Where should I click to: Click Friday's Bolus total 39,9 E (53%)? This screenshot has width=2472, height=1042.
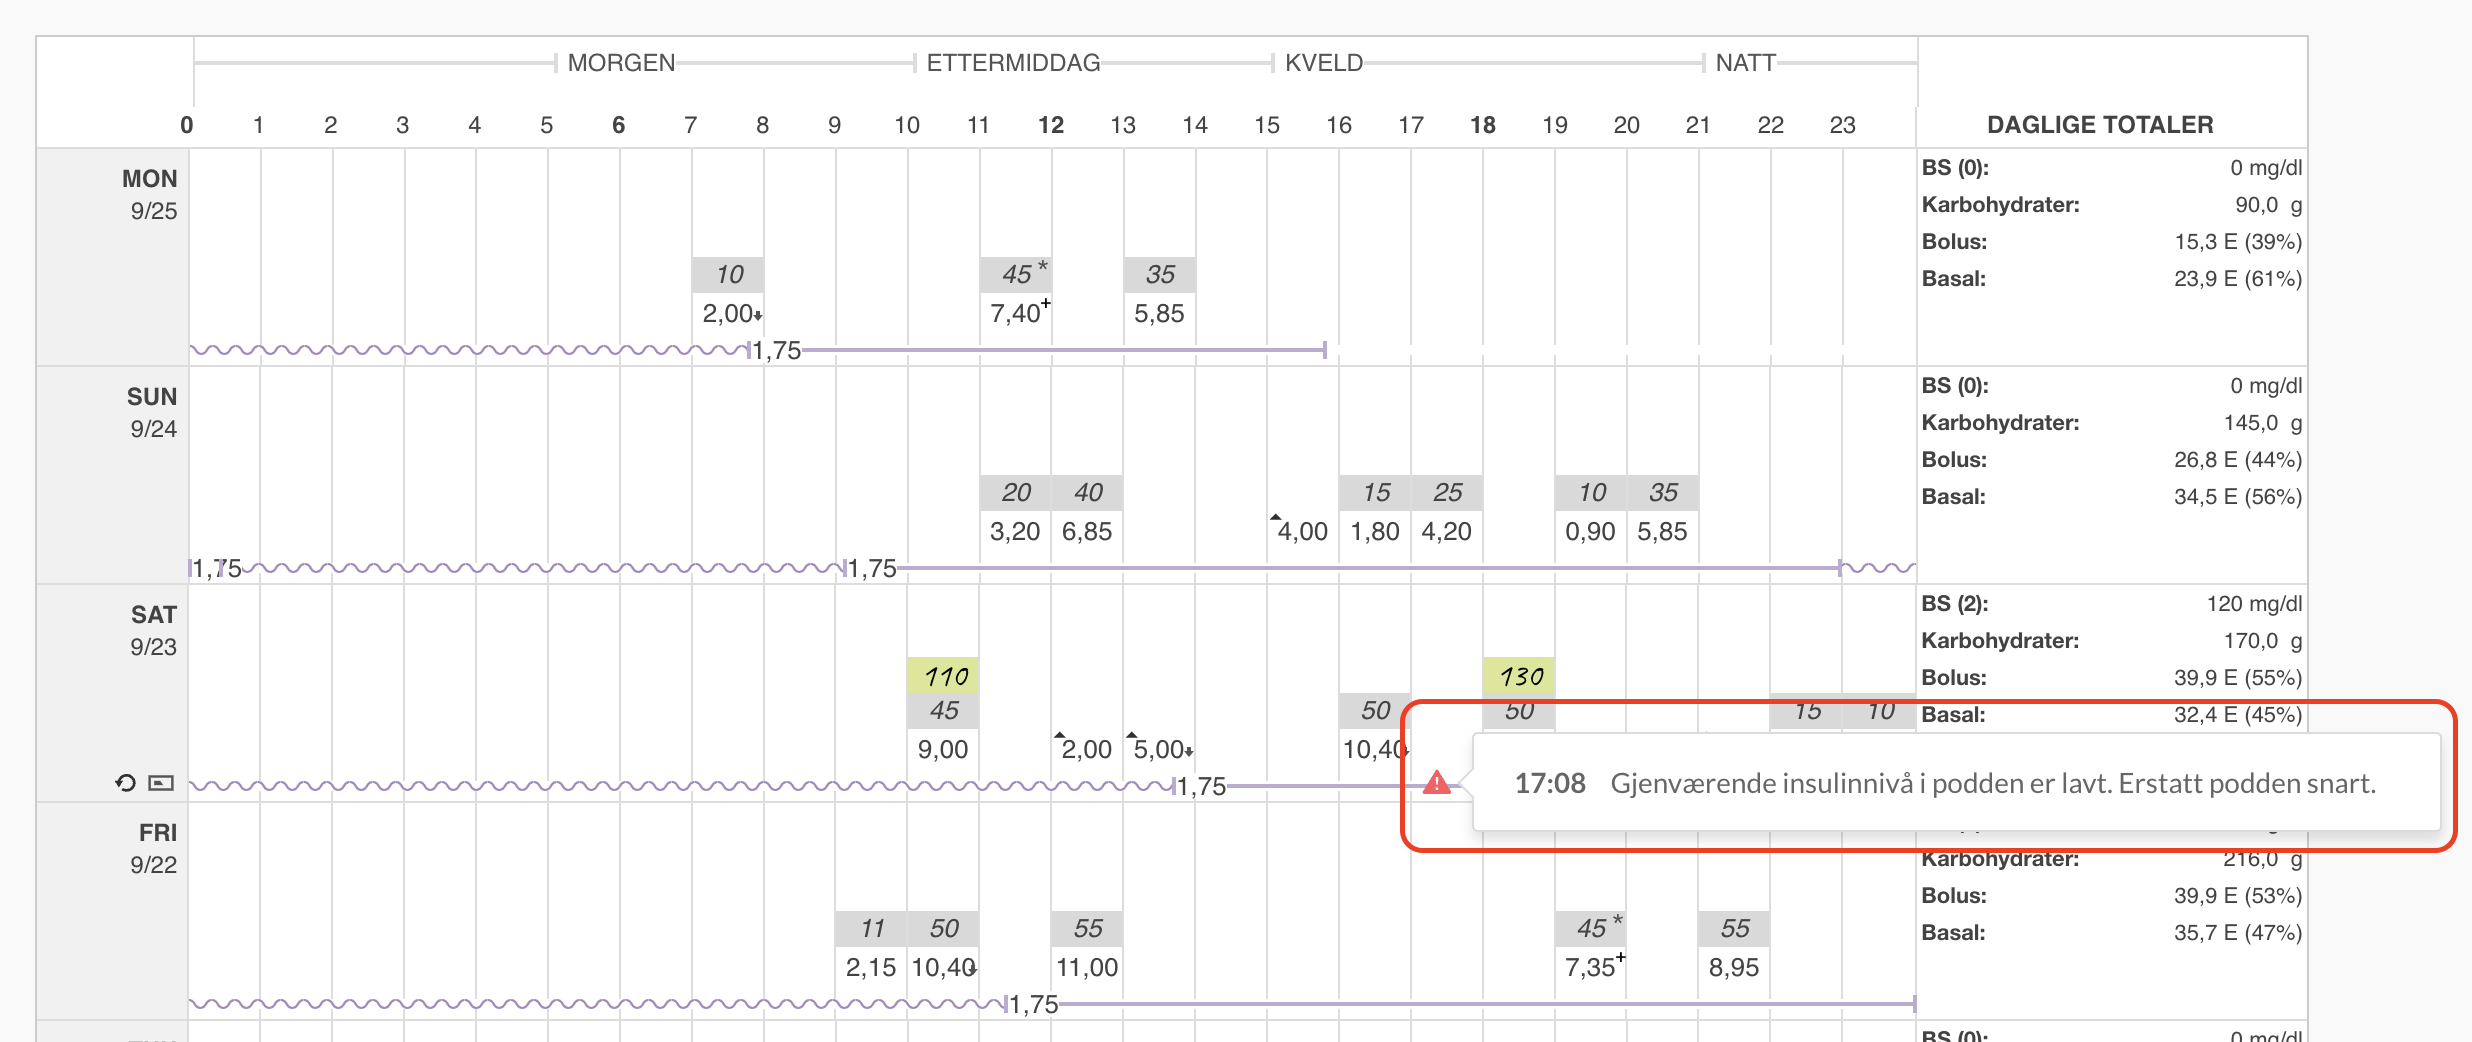click(x=2238, y=896)
